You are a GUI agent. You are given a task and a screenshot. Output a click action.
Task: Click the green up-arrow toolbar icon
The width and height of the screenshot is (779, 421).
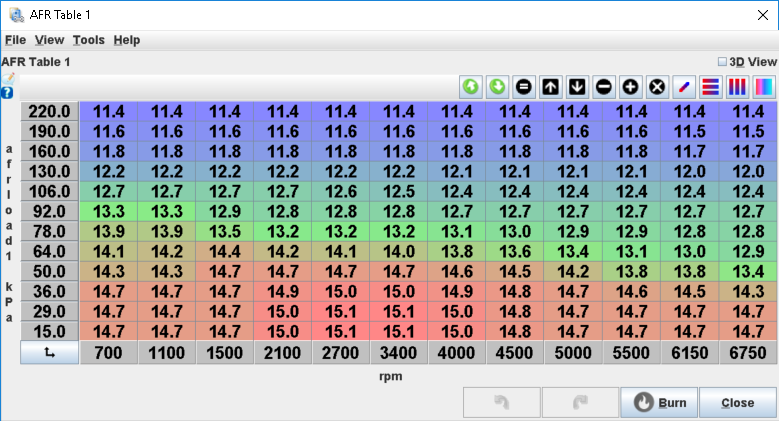click(x=470, y=87)
